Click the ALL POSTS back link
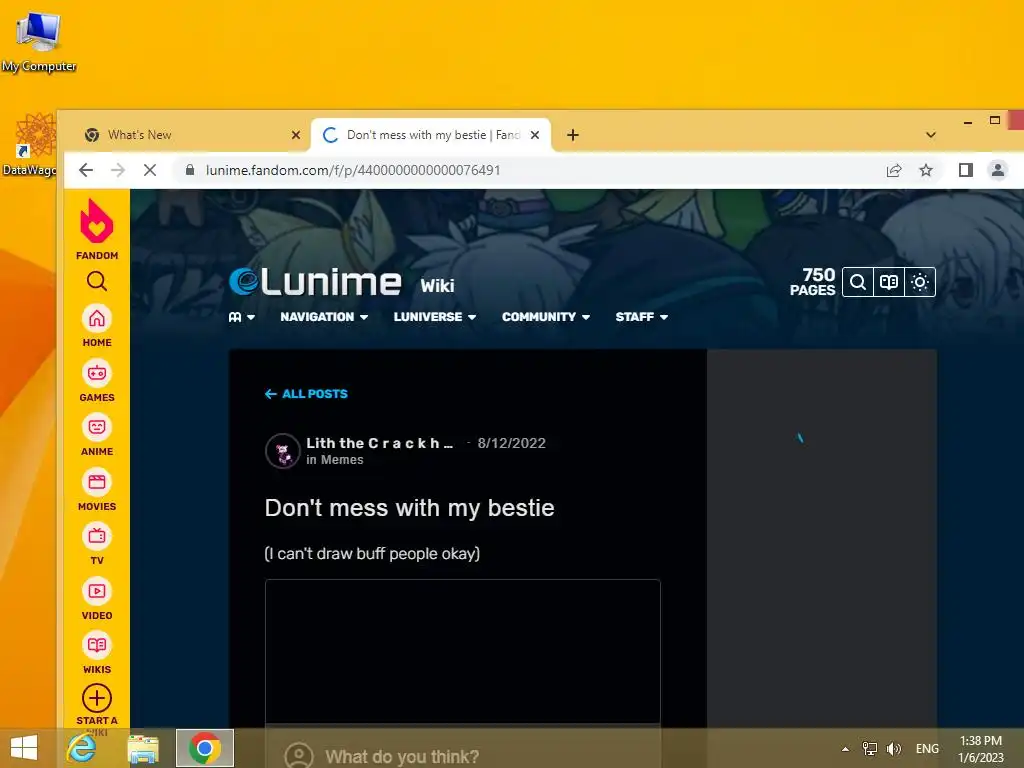Viewport: 1024px width, 768px height. [306, 394]
